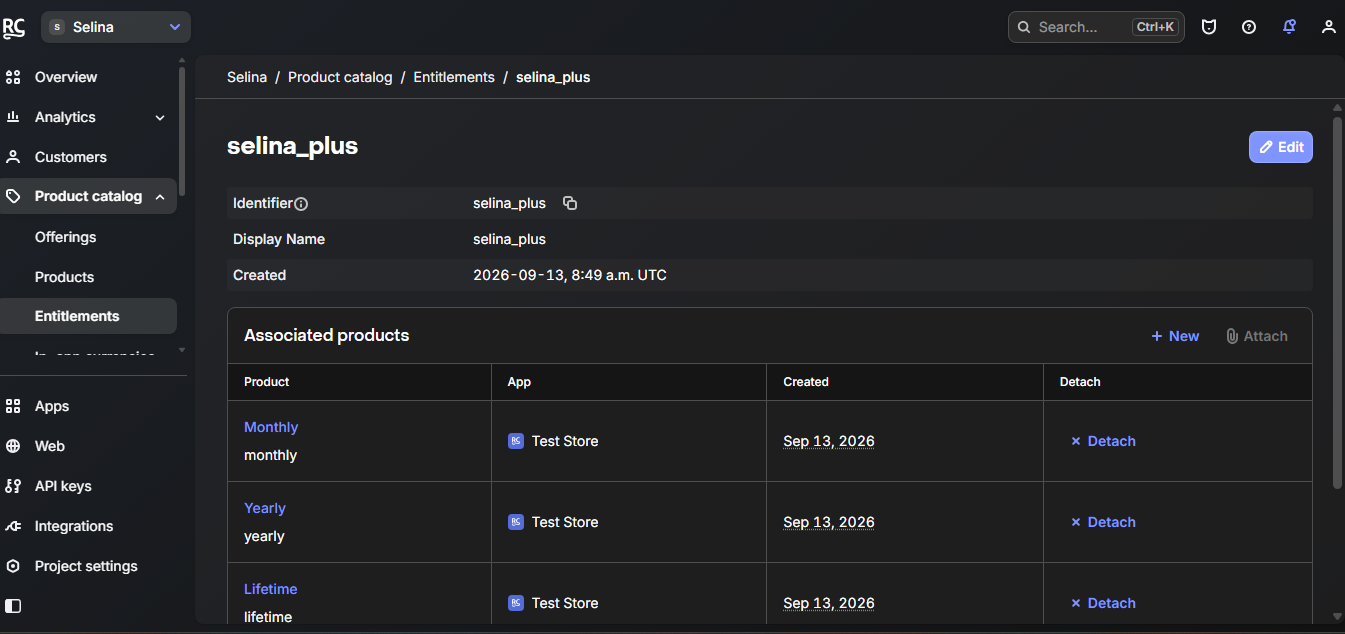Detach the Yearly product
This screenshot has height=634, width=1345.
click(x=1103, y=522)
